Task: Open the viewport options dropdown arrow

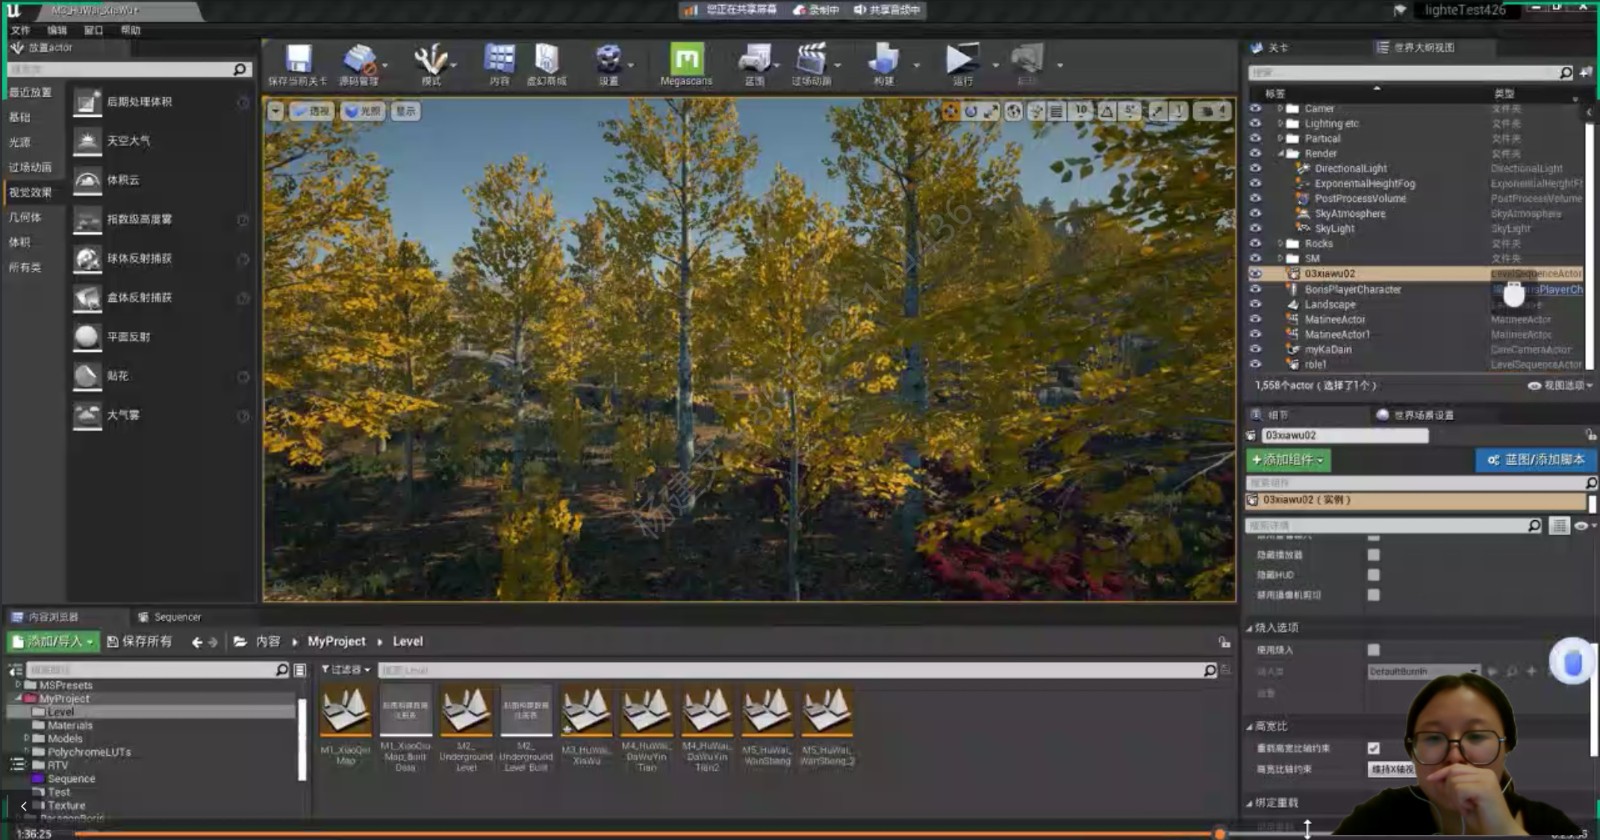Action: pyautogui.click(x=275, y=111)
